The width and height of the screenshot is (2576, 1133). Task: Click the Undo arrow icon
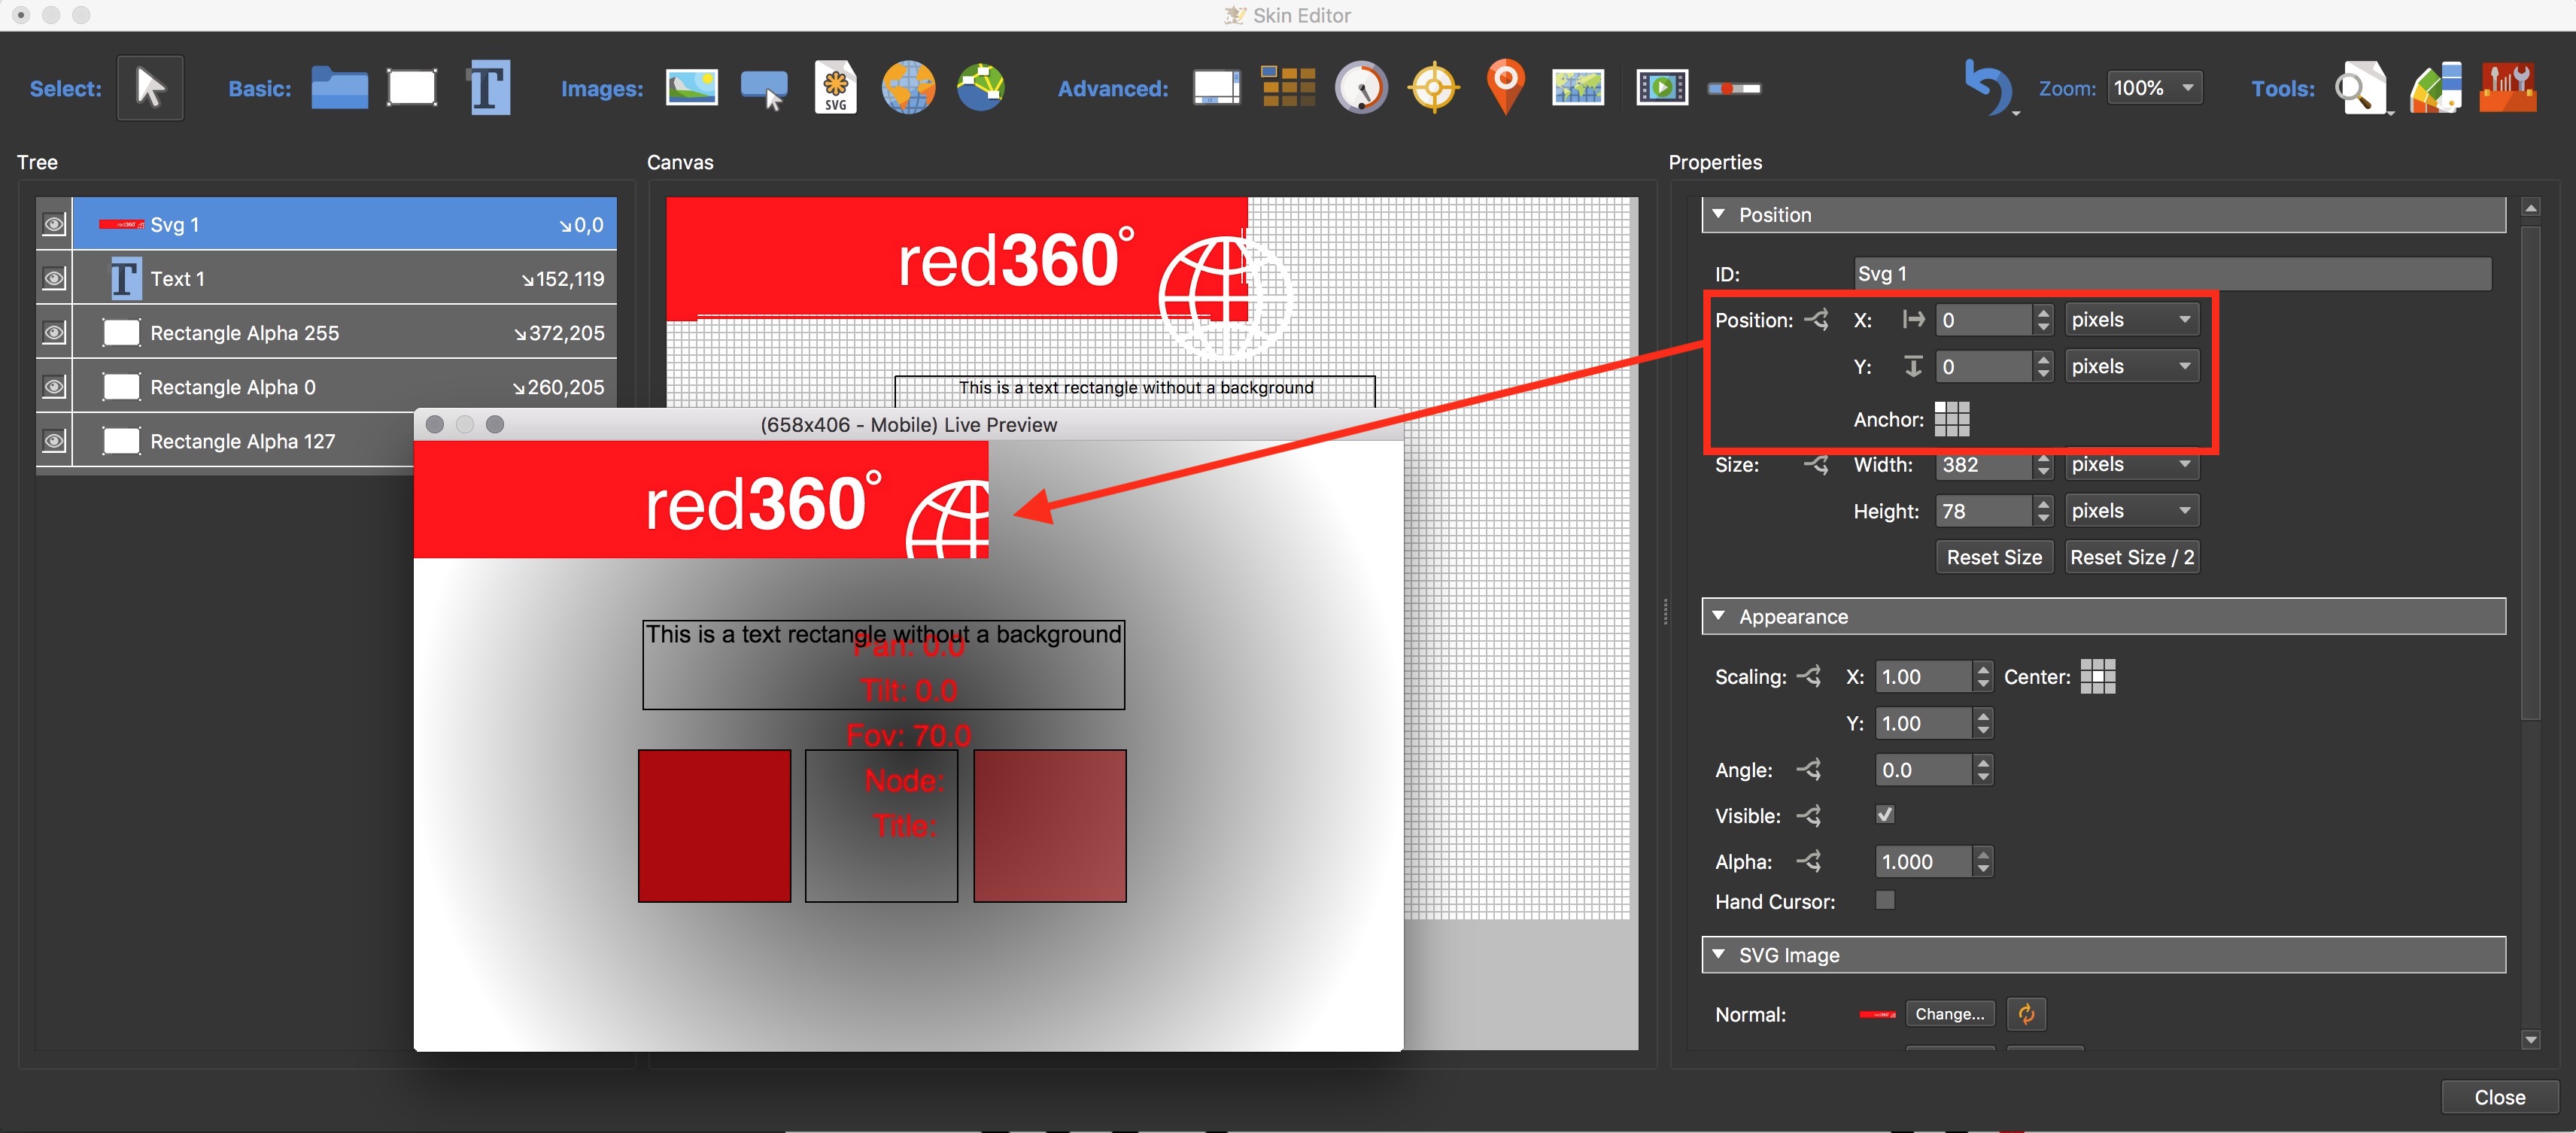click(x=1988, y=88)
